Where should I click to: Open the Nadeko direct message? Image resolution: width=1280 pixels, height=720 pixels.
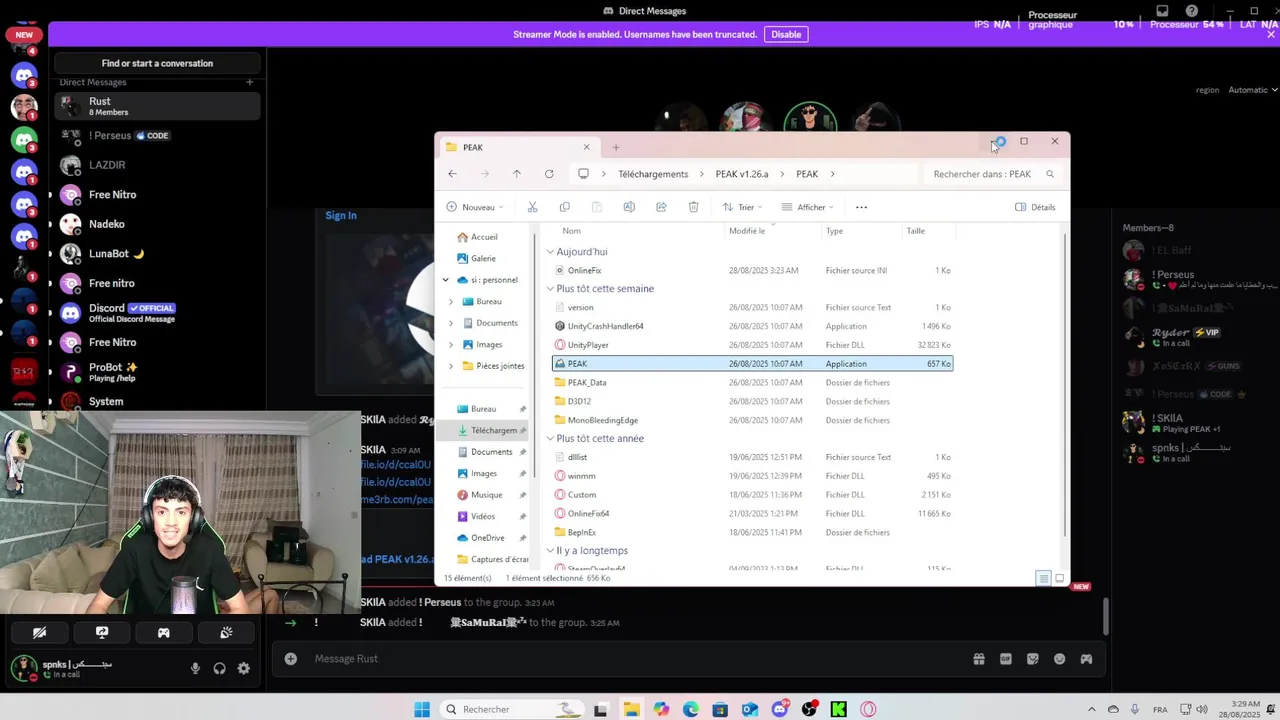click(x=157, y=224)
